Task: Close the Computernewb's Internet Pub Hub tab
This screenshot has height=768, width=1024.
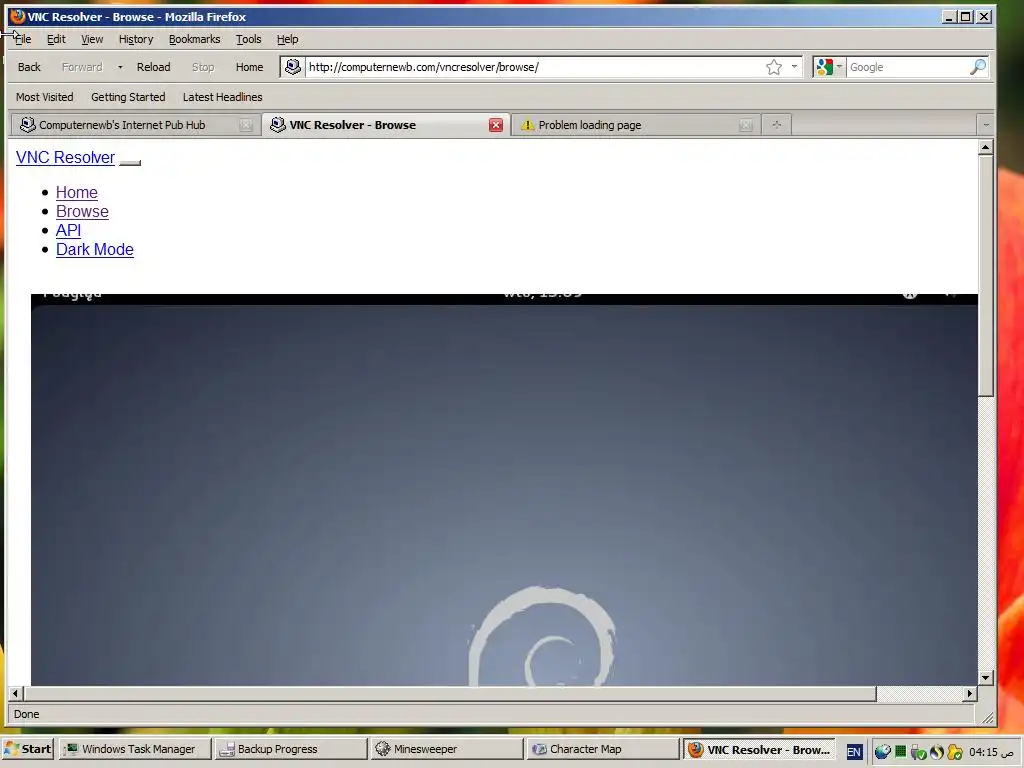Action: [246, 125]
